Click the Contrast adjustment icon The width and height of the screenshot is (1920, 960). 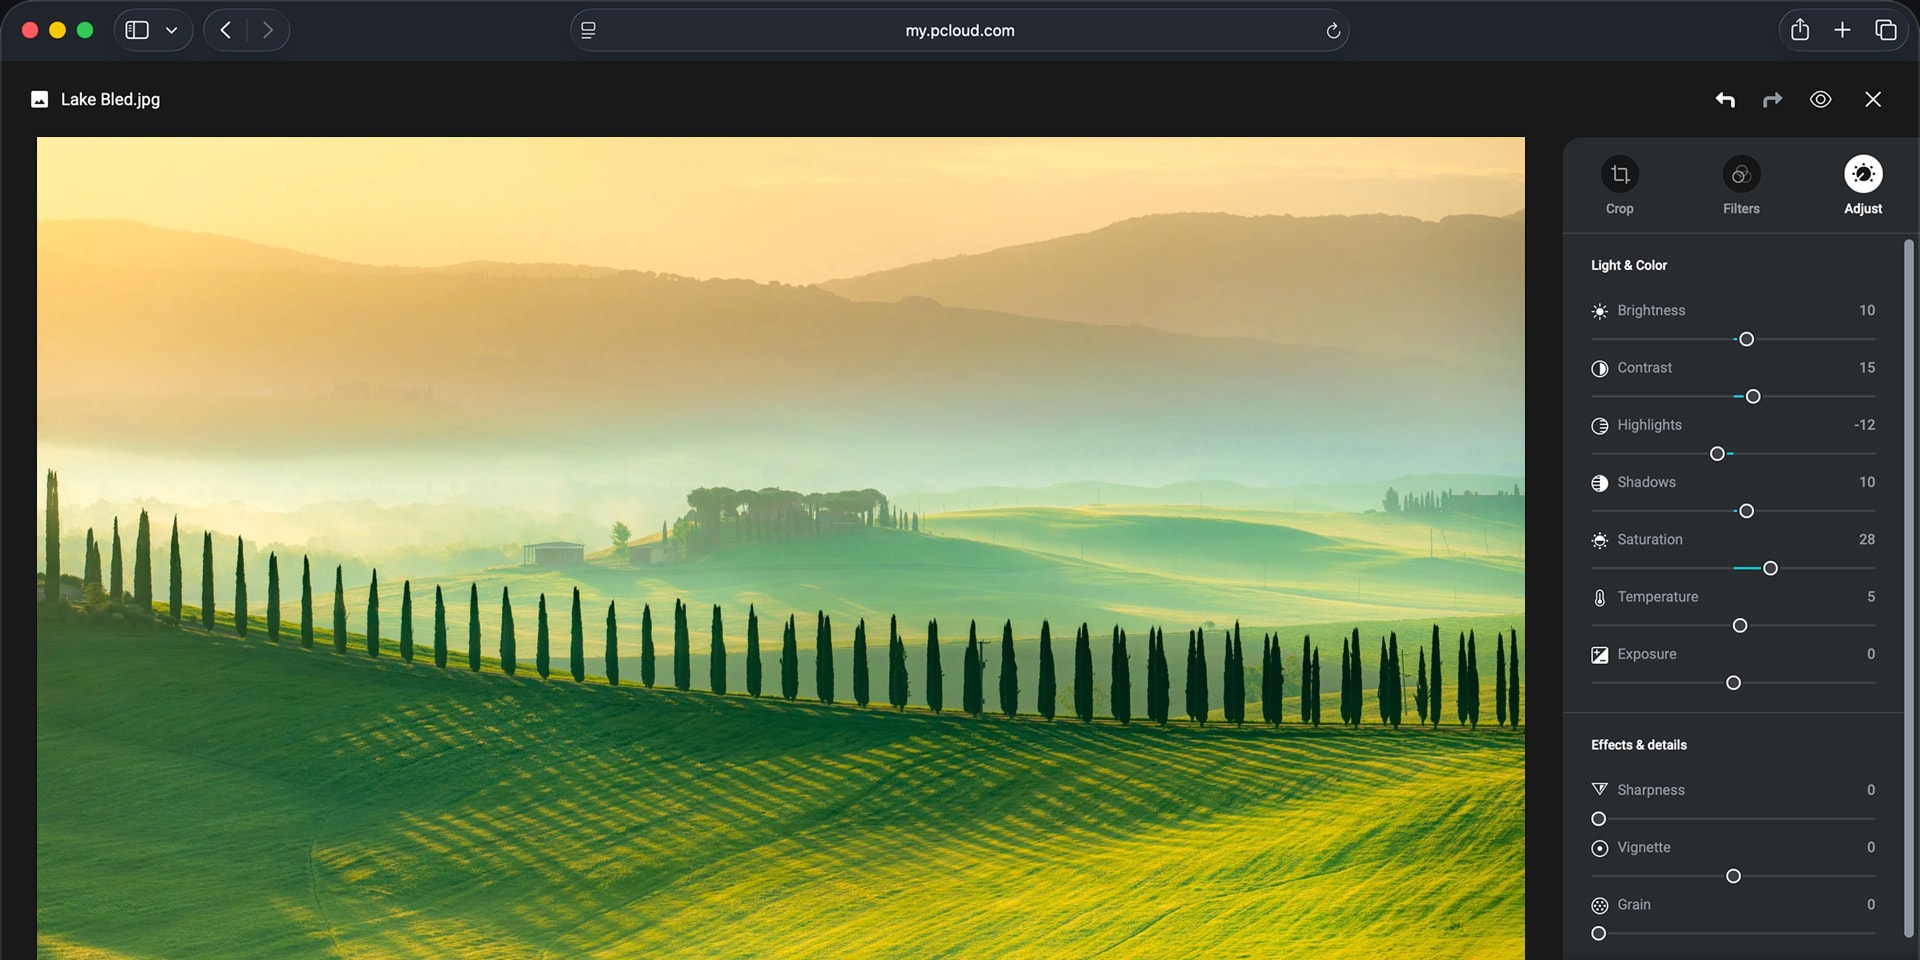click(1600, 368)
